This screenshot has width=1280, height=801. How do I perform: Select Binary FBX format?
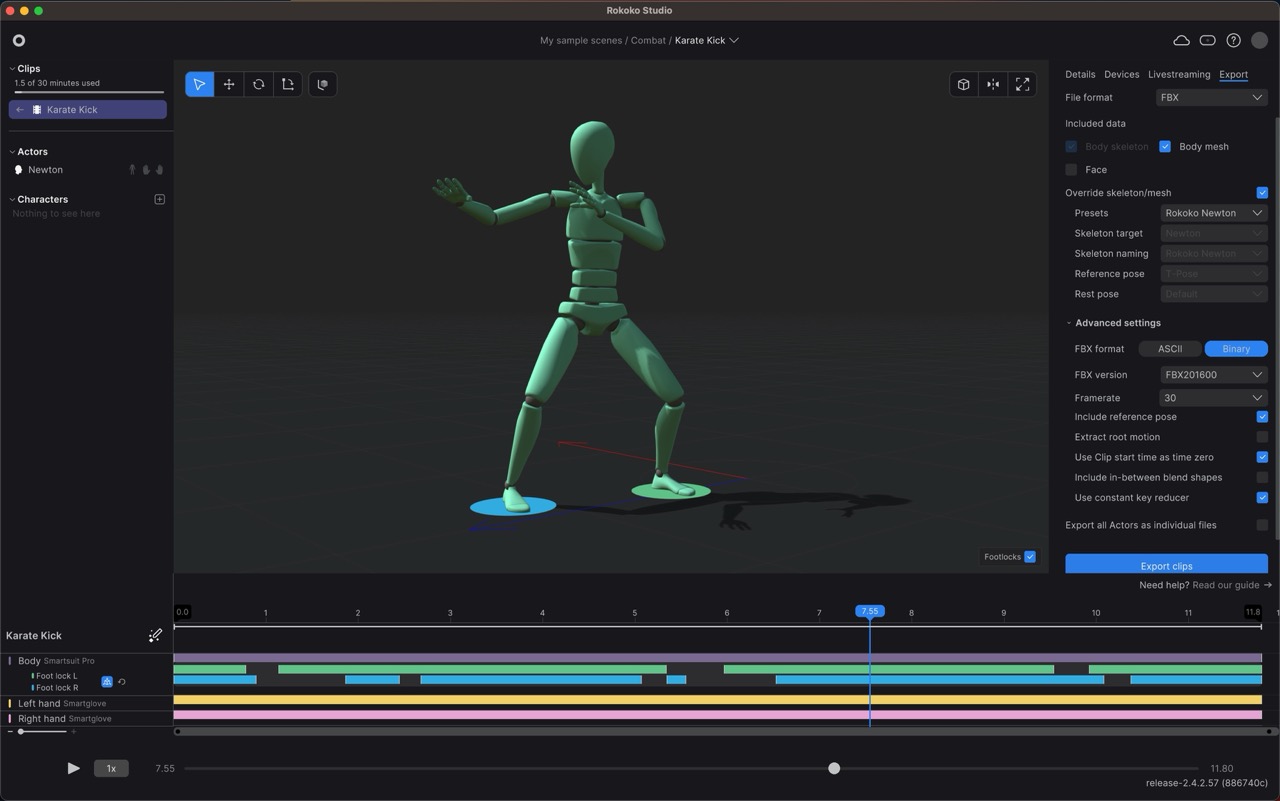pyautogui.click(x=1236, y=349)
